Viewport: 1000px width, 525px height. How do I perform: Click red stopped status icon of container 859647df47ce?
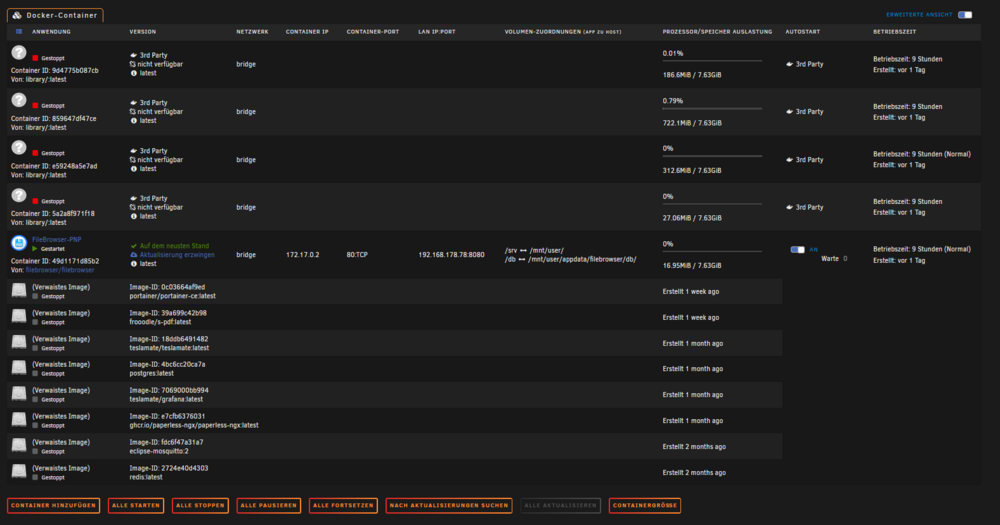(35, 106)
